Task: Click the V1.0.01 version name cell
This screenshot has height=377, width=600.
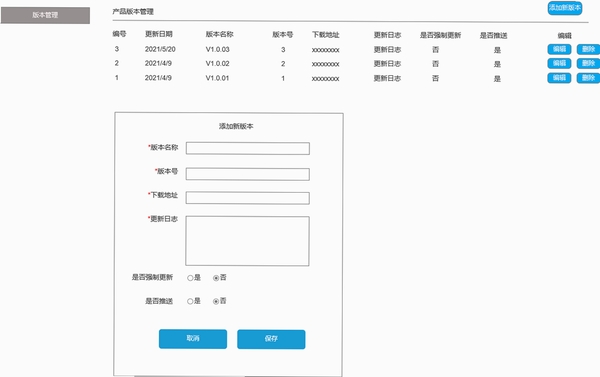Action: [x=217, y=78]
